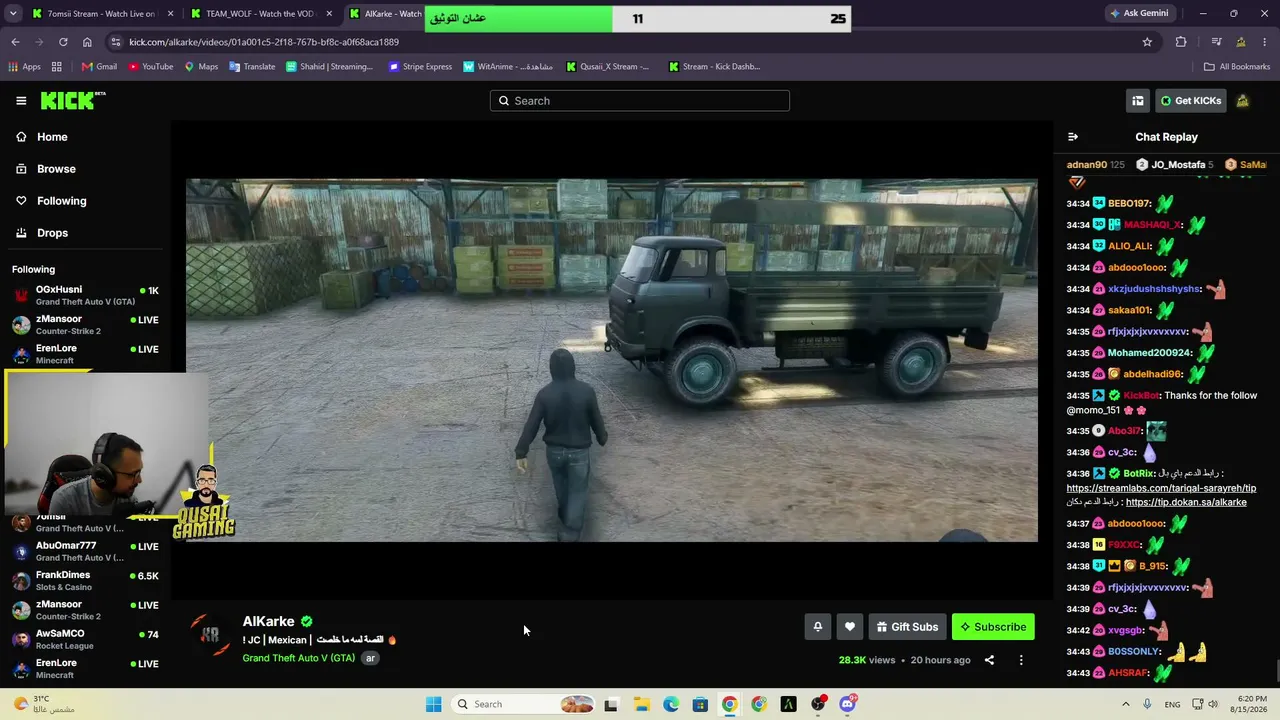The width and height of the screenshot is (1280, 720).
Task: Toggle notifications bell for AlKarke
Action: tap(817, 627)
